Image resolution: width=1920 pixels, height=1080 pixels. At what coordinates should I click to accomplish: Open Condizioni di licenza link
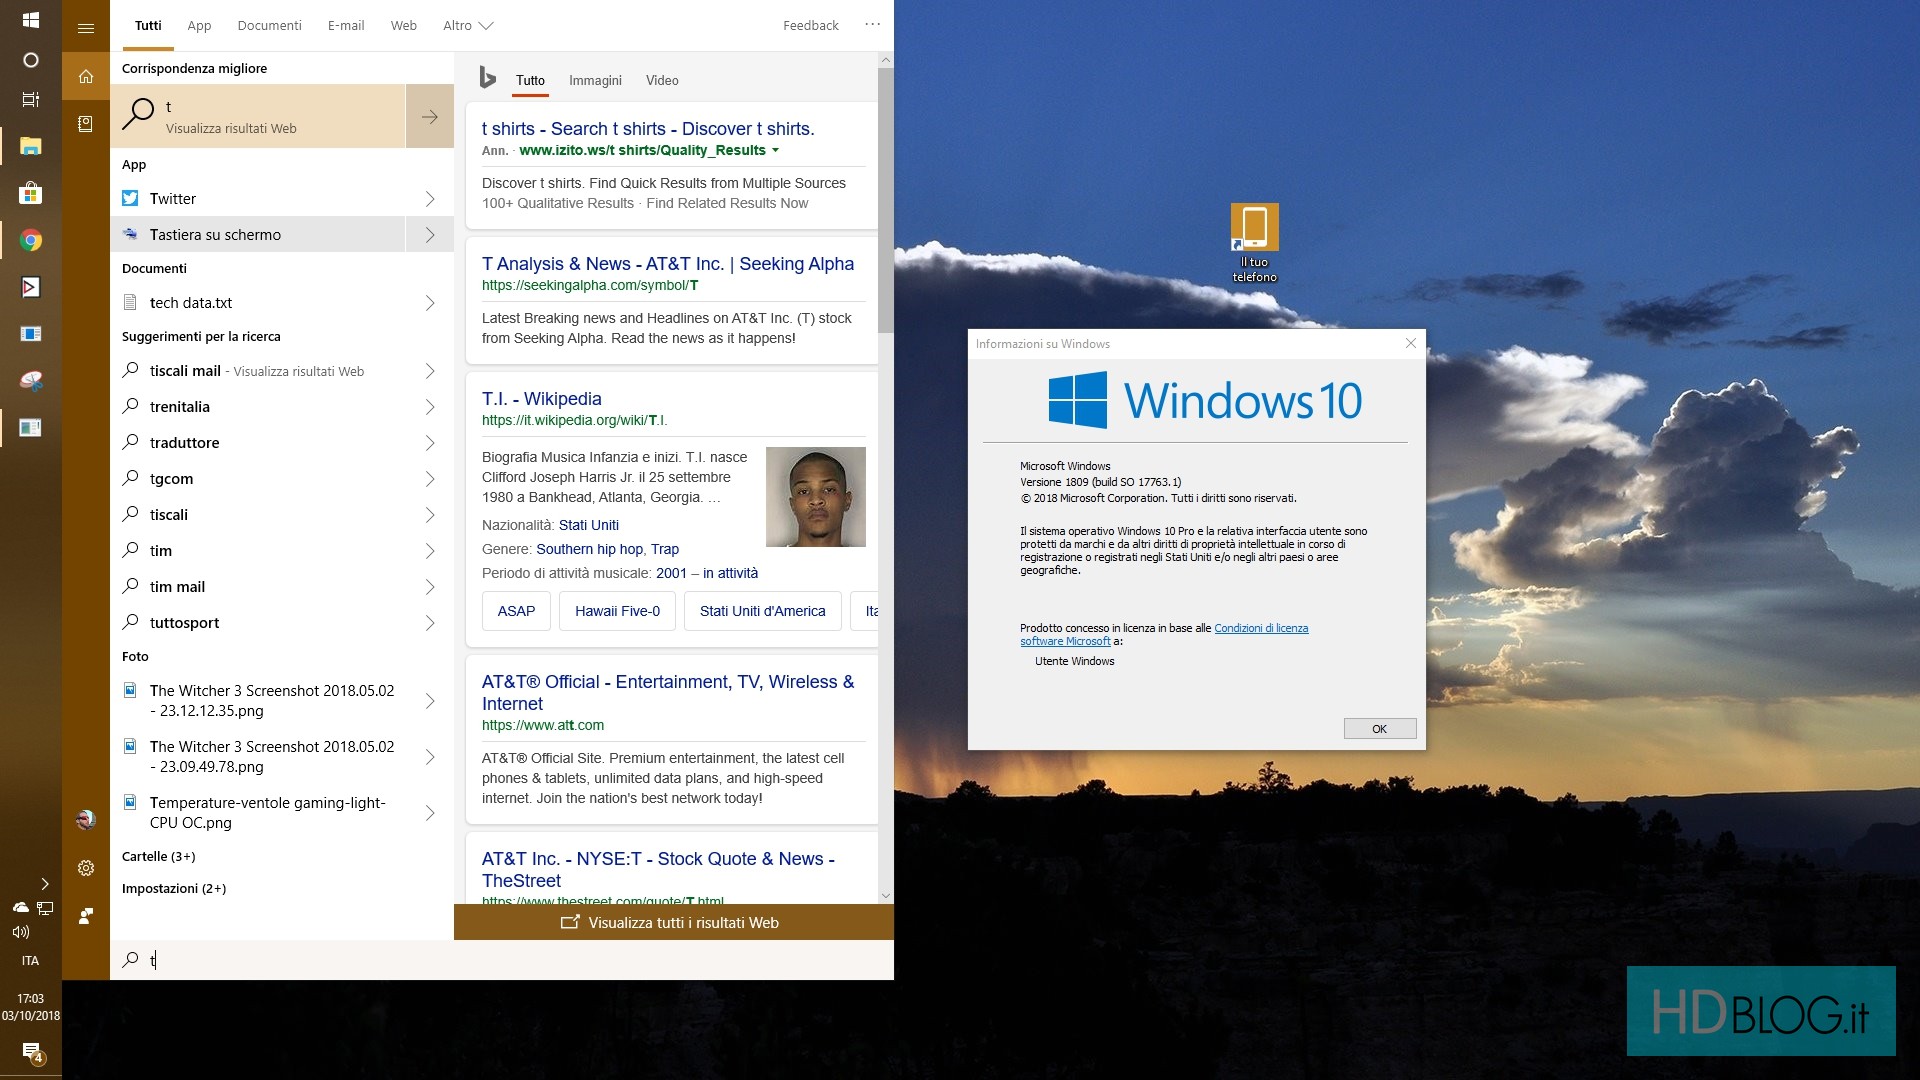point(1260,628)
